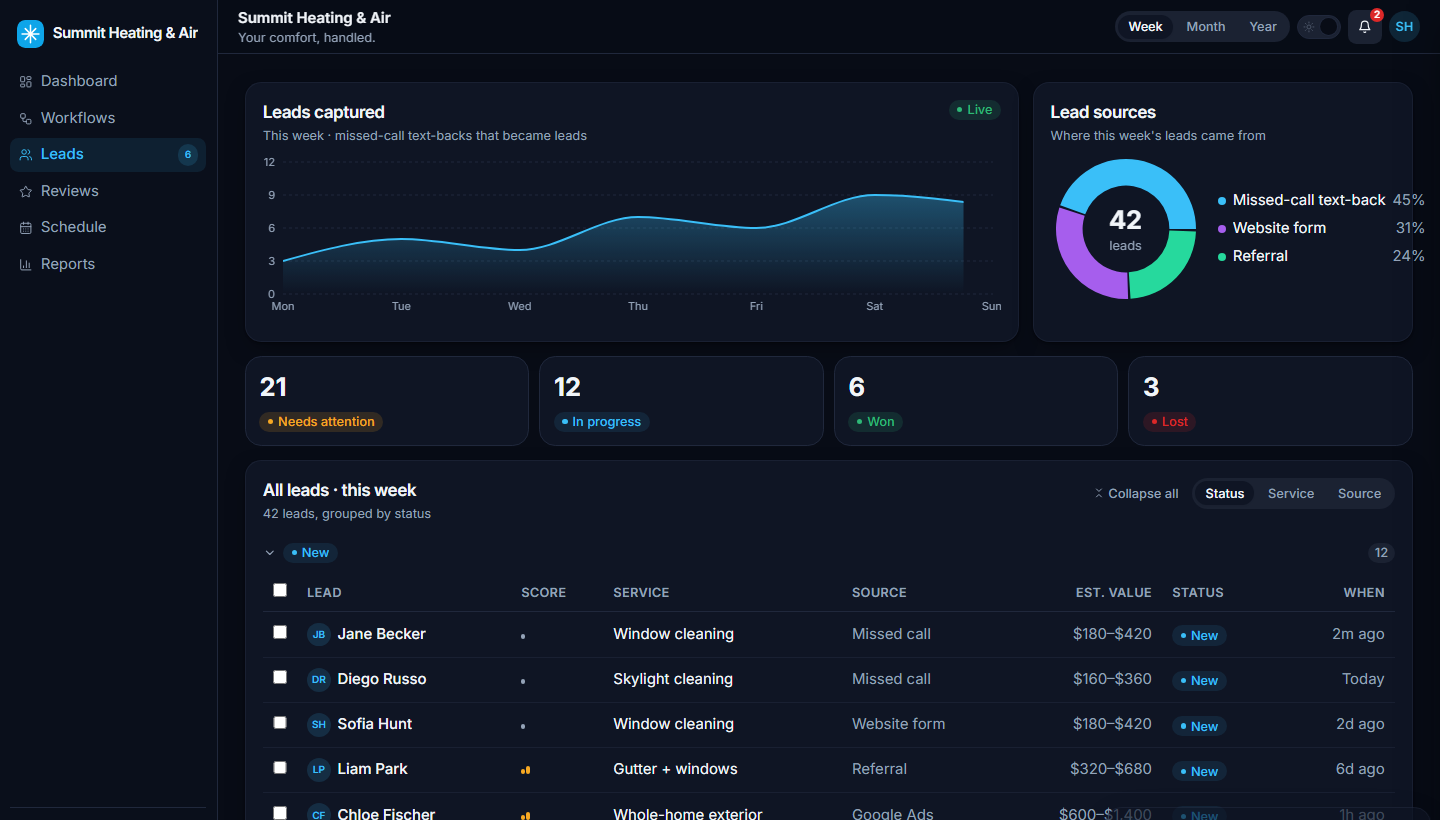
Task: Sort by the SERVICE column header
Action: [x=641, y=593]
